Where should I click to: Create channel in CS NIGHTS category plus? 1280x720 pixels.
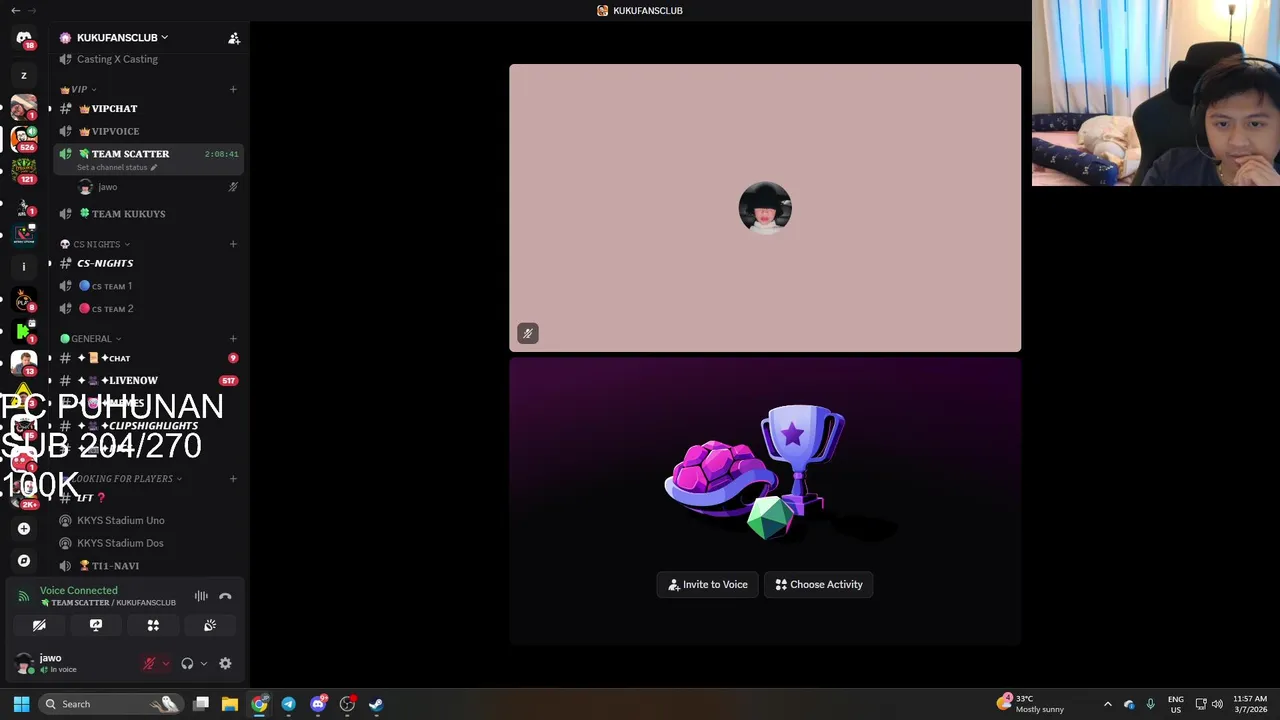tap(233, 244)
